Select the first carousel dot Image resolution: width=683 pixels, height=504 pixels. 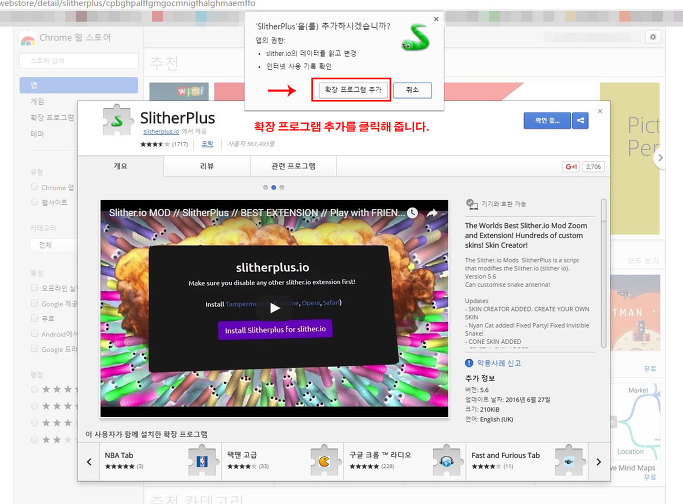point(265,187)
